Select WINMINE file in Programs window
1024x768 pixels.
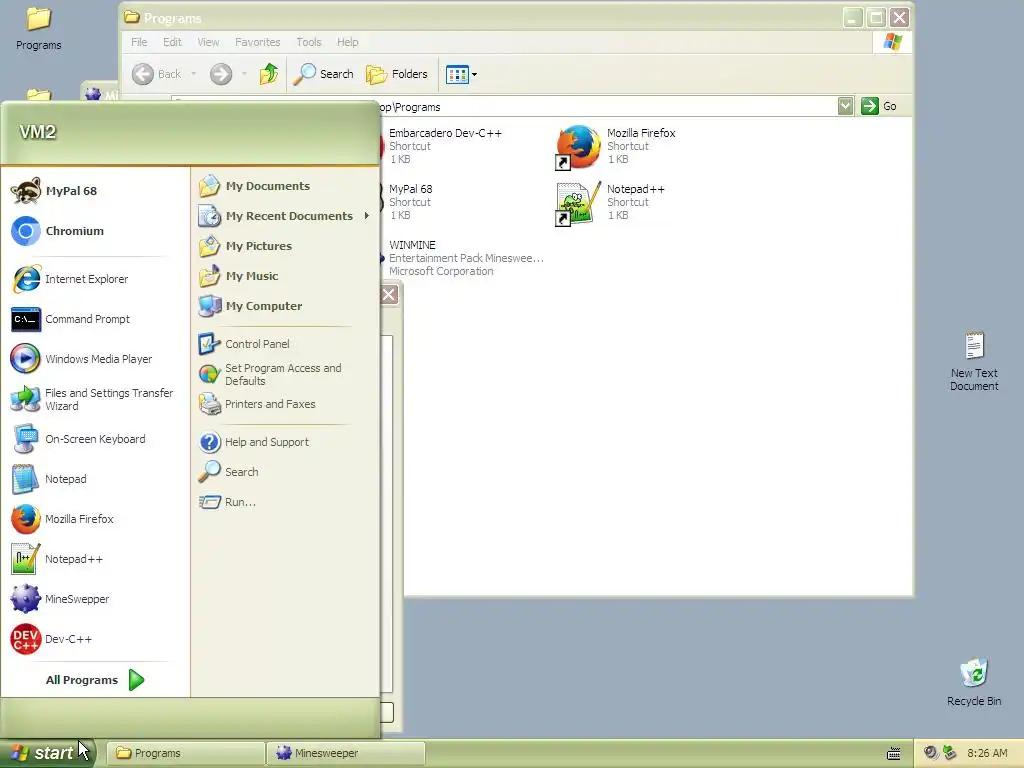click(461, 258)
